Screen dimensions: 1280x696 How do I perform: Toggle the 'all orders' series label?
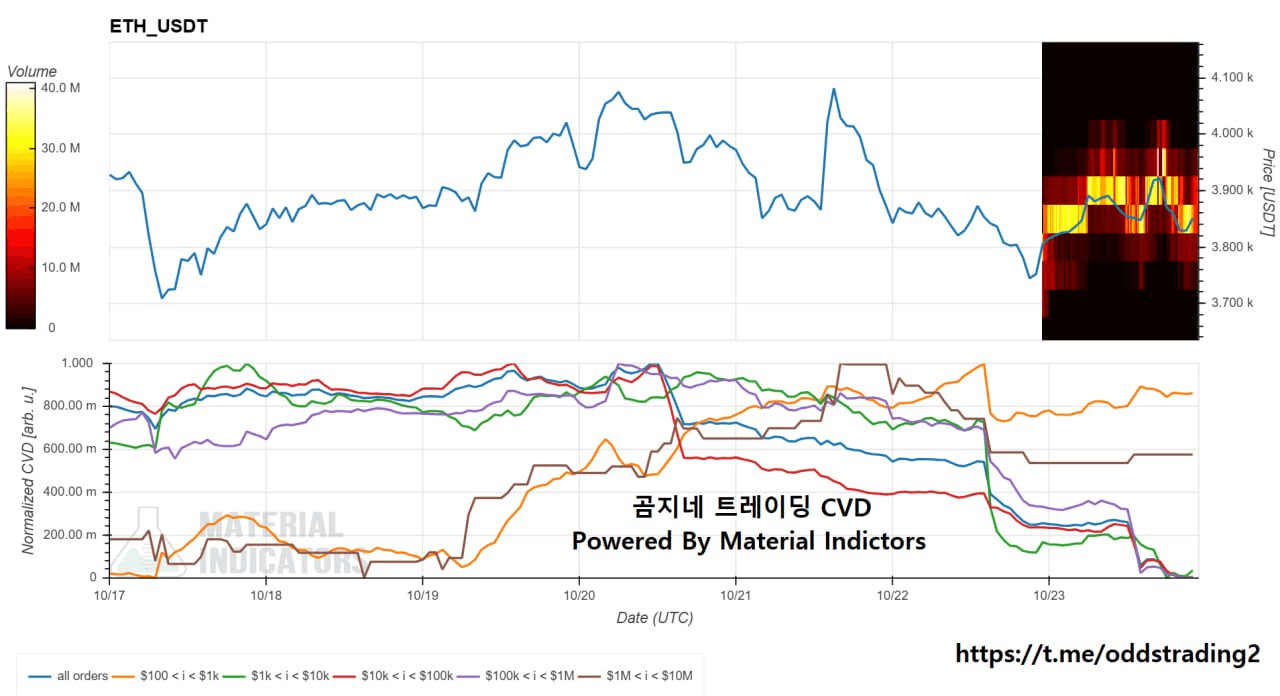click(82, 676)
